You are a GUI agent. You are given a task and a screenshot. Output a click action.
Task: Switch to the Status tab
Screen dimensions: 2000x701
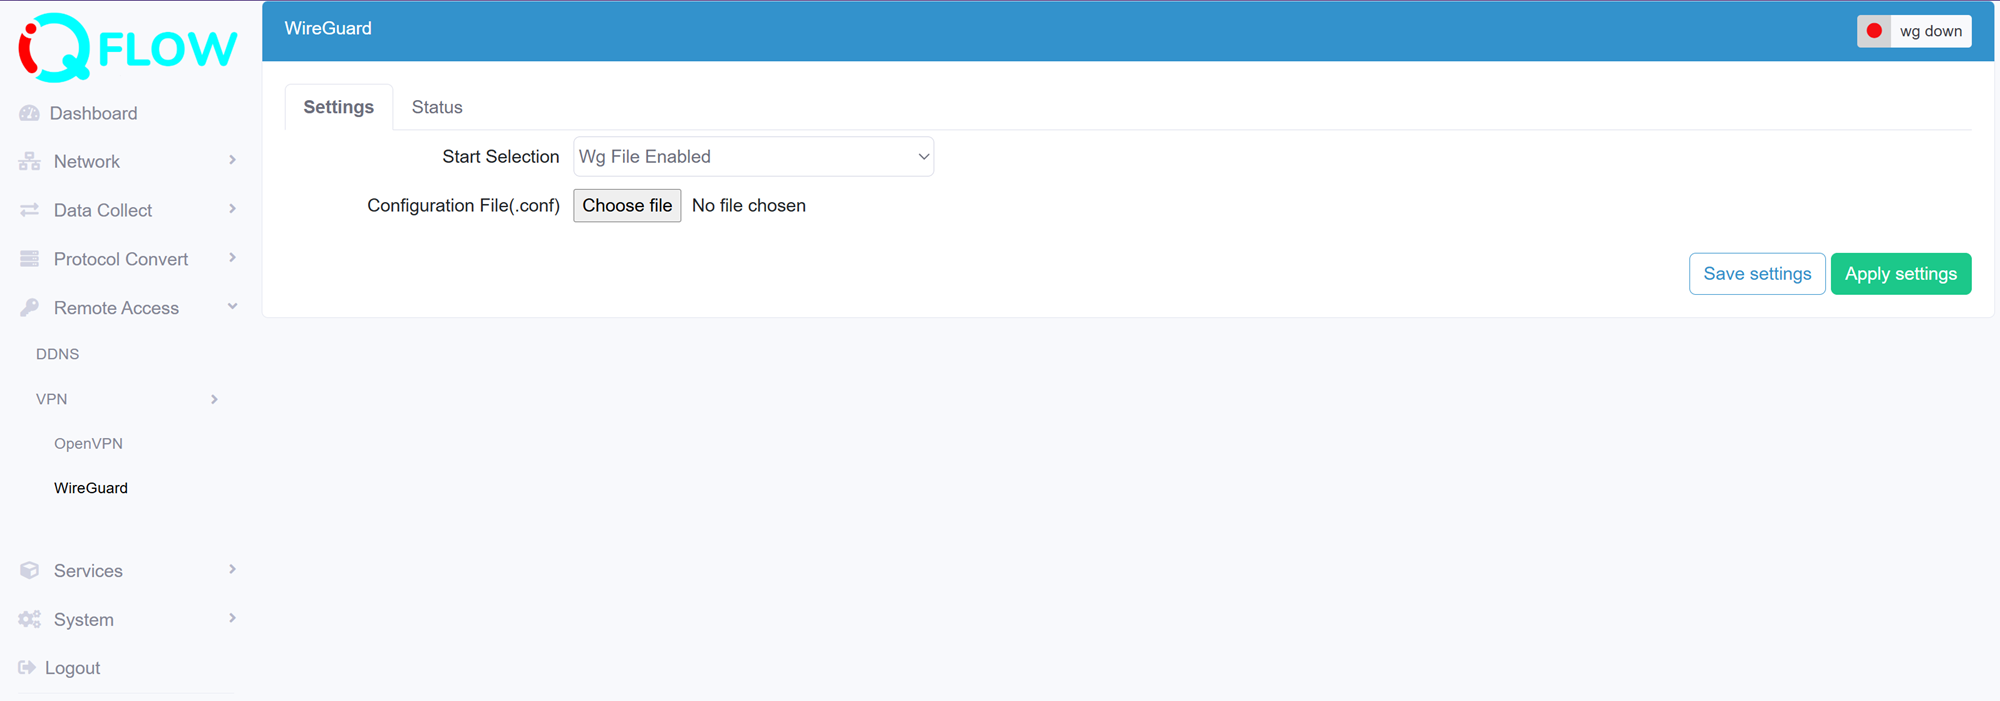[437, 107]
